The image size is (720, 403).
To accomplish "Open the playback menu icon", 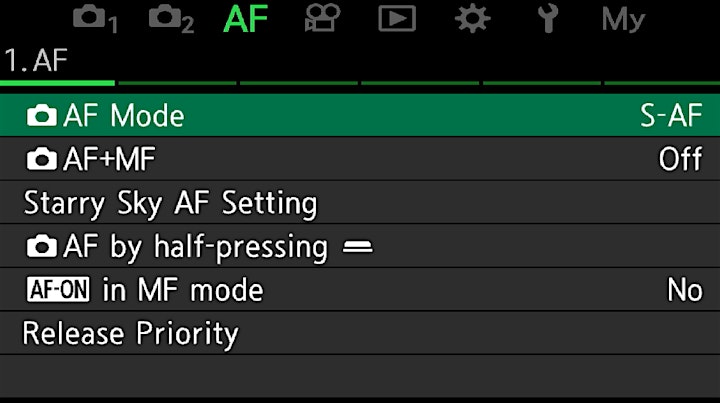I will coord(397,19).
